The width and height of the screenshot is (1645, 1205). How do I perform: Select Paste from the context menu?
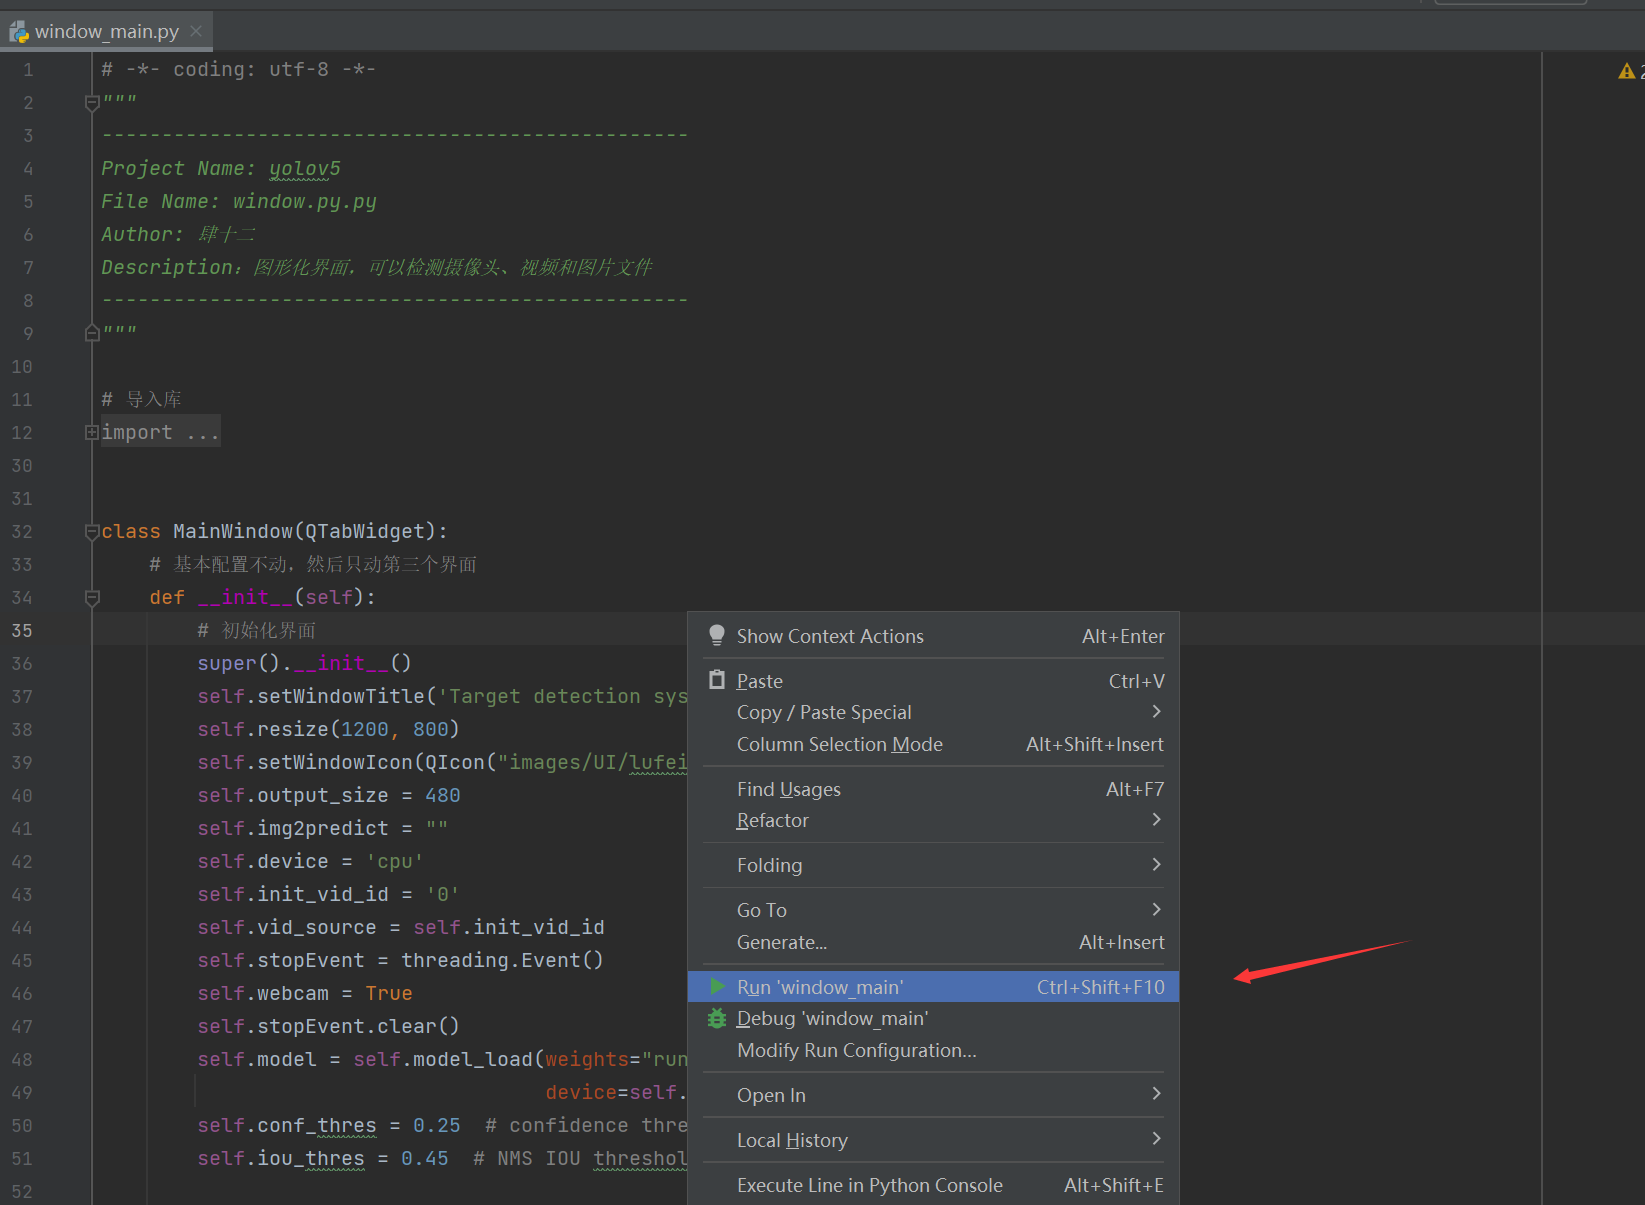pos(934,681)
